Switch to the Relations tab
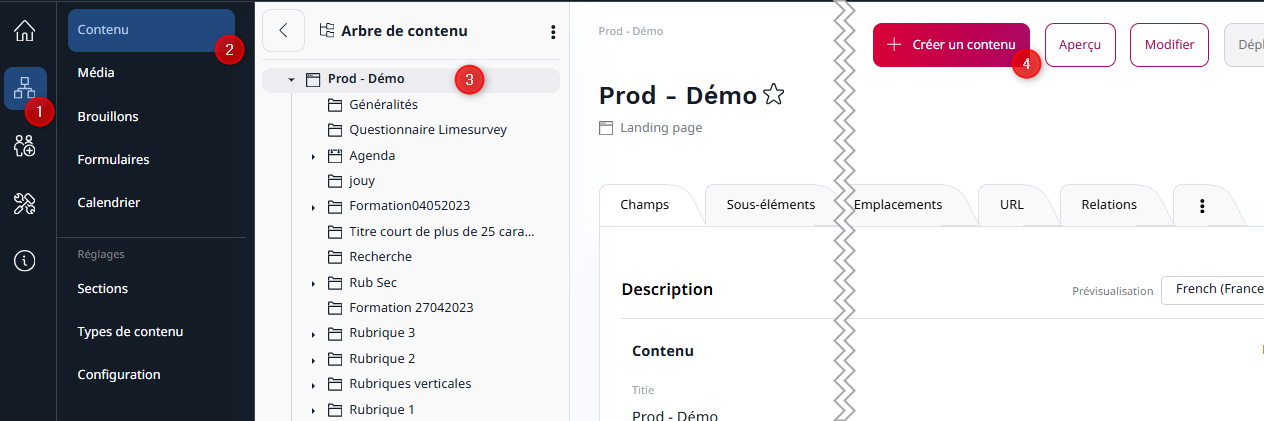Viewport: 1264px width, 421px height. 1108,205
